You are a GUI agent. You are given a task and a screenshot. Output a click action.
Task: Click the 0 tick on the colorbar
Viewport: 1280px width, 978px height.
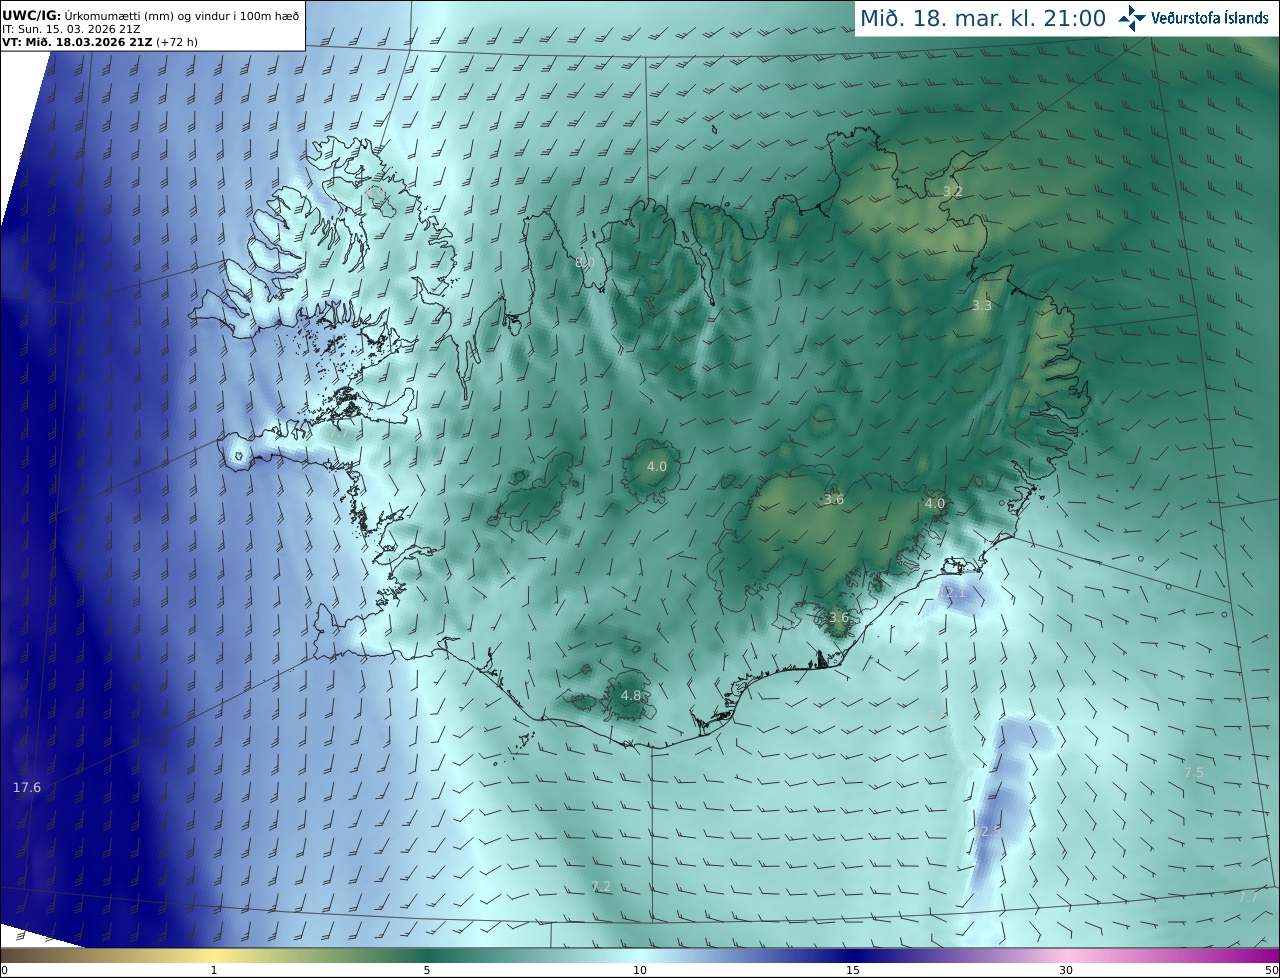pyautogui.click(x=4, y=970)
